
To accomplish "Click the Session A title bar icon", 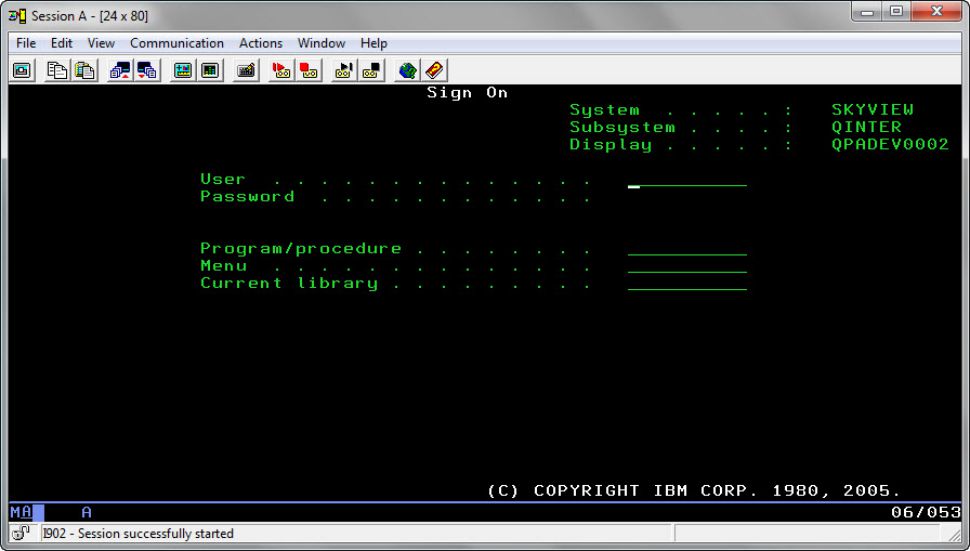I will click(17, 16).
